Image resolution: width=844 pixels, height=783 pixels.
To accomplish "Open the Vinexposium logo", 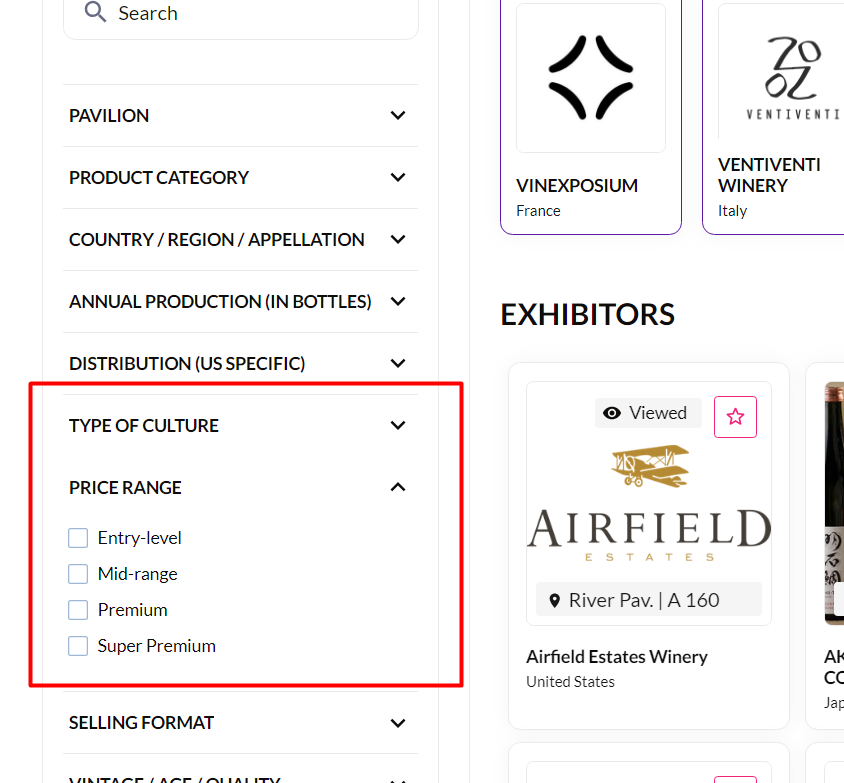I will (590, 78).
